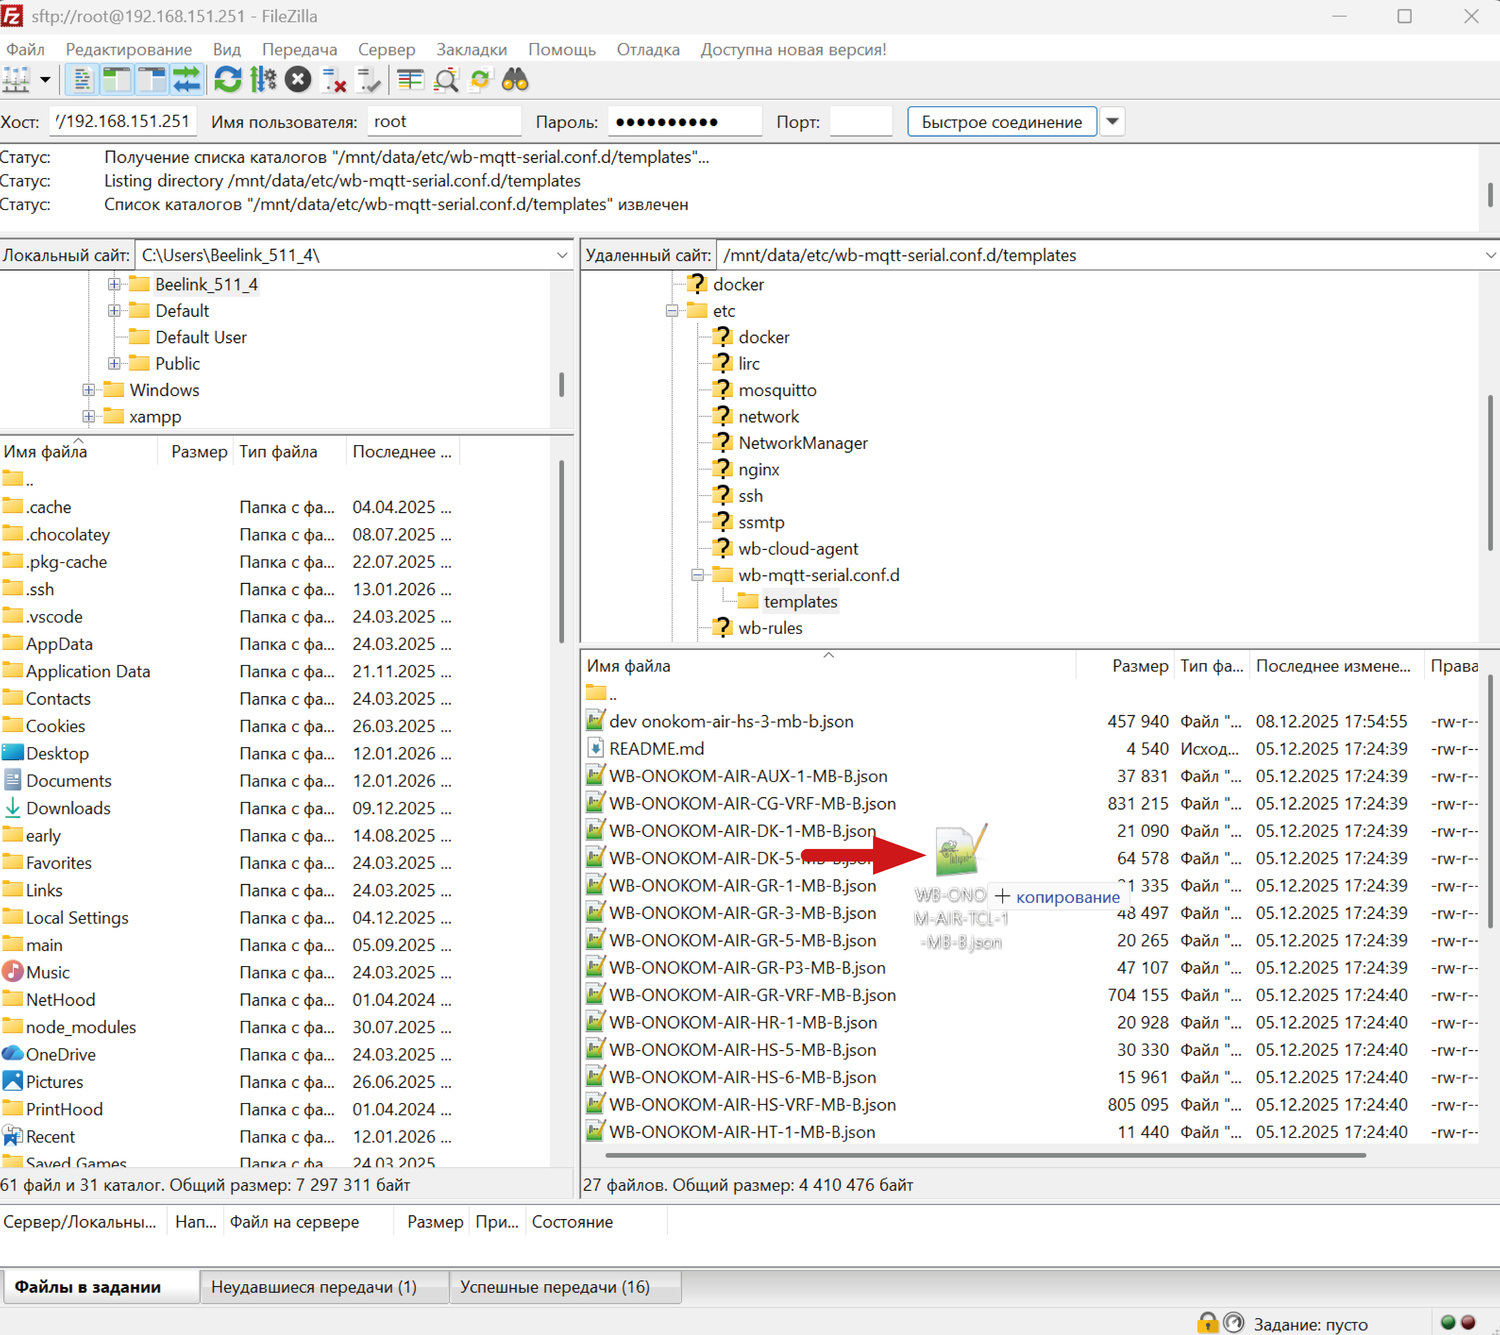
Task: Open the Site Manager dropdown arrow
Action: tap(45, 80)
